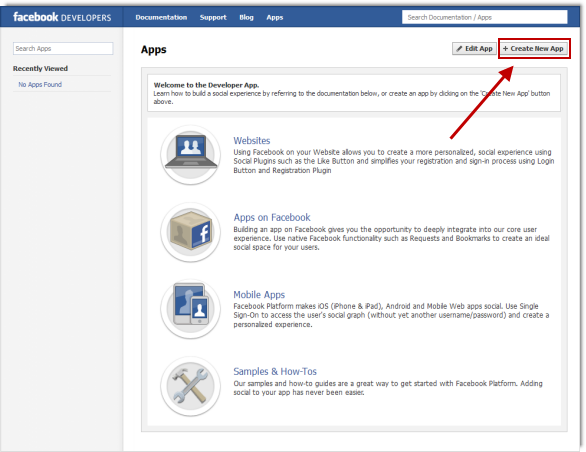Image resolution: width=586 pixels, height=452 pixels.
Task: Open the Mobile Apps link
Action: 259,295
